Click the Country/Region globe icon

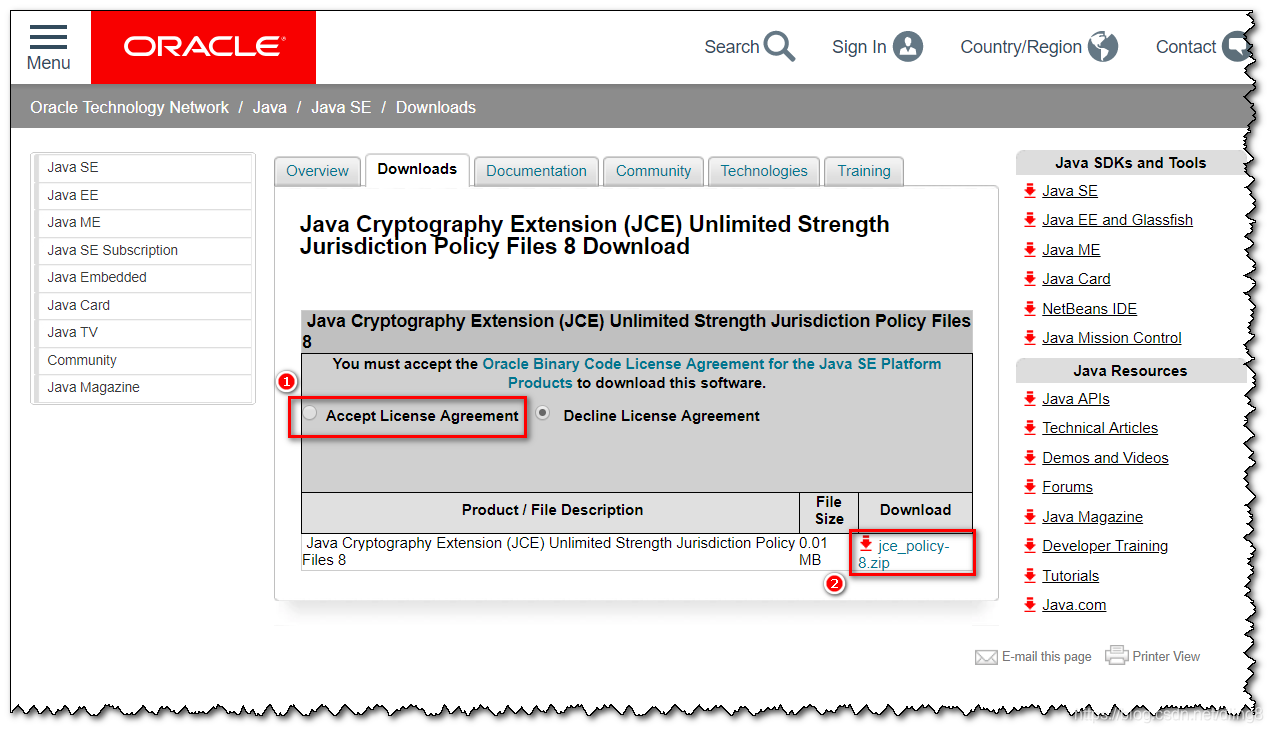[1103, 47]
